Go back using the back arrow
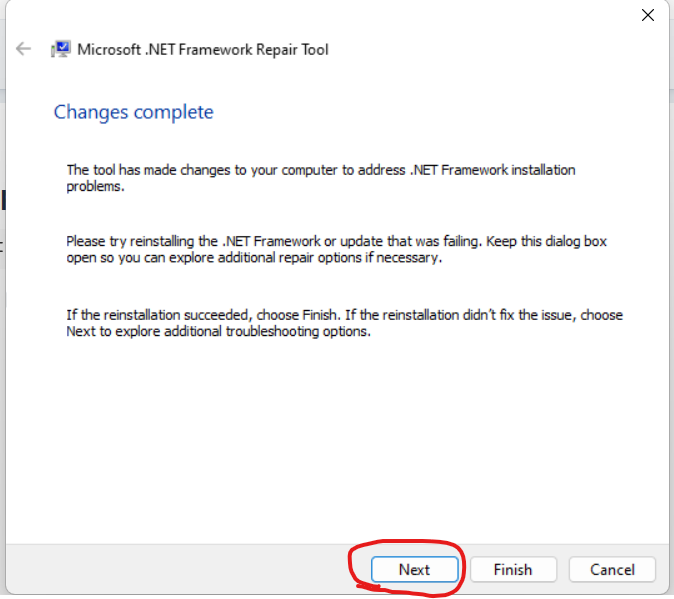 [23, 49]
